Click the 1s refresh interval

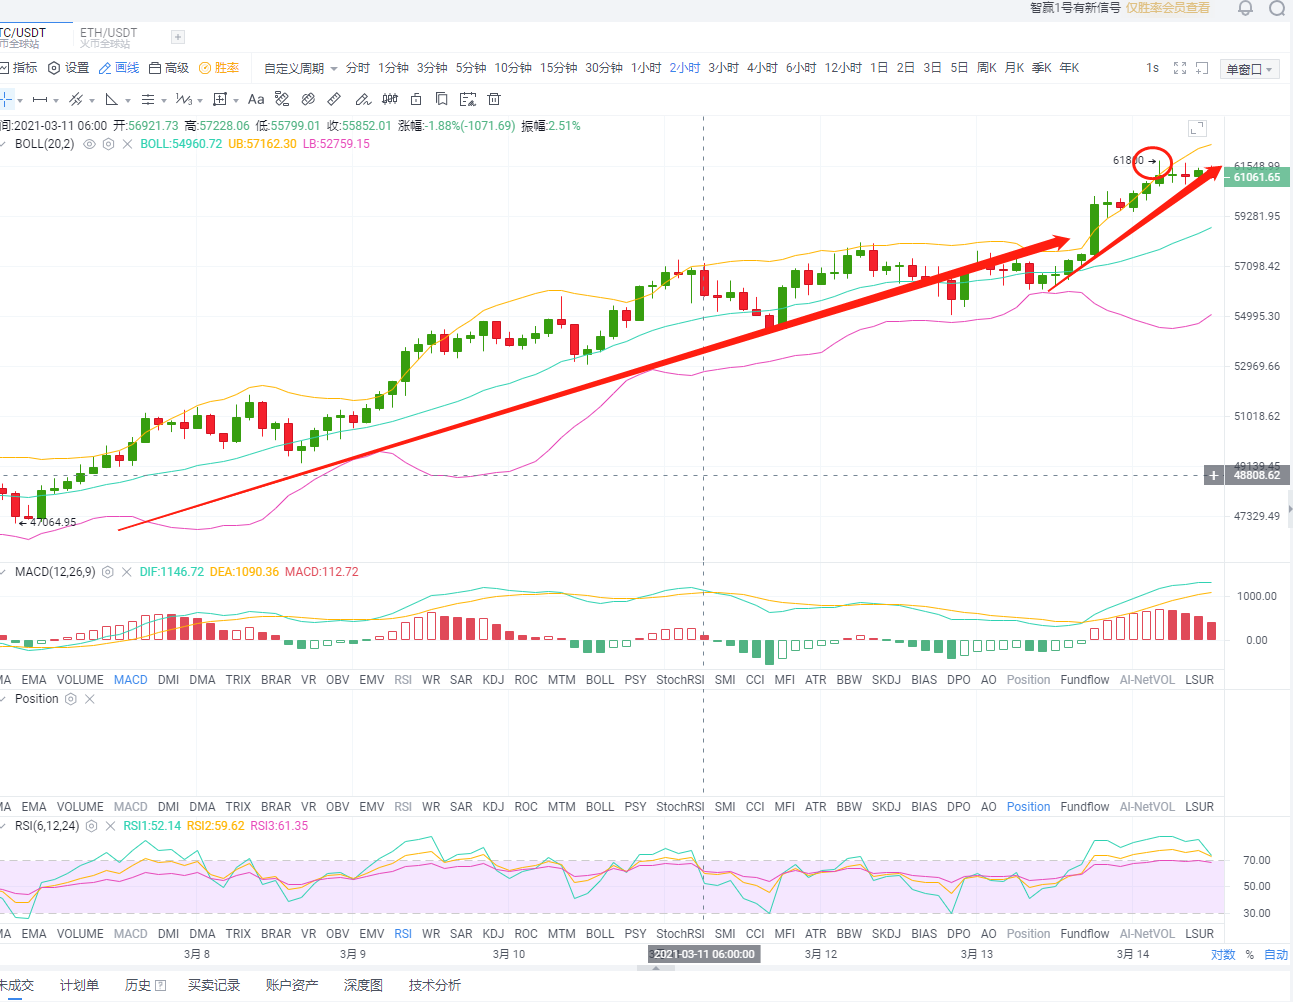tap(1153, 68)
